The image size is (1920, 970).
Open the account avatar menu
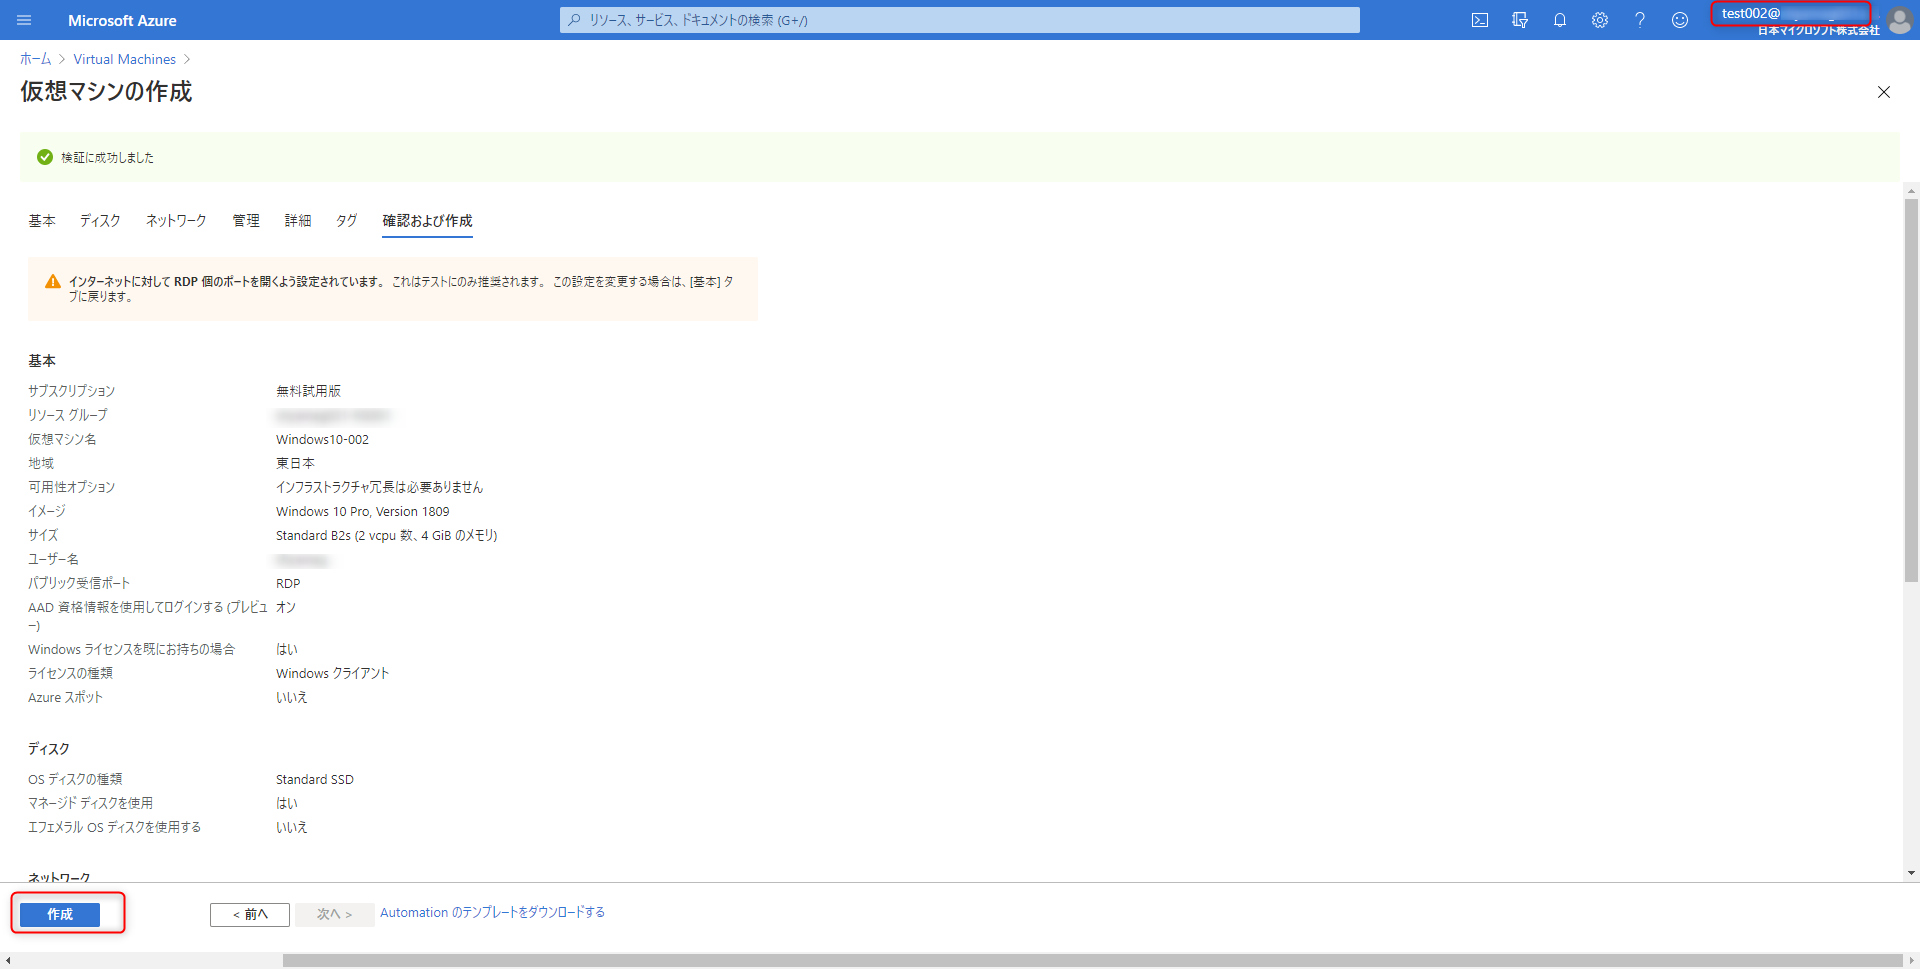pos(1900,20)
